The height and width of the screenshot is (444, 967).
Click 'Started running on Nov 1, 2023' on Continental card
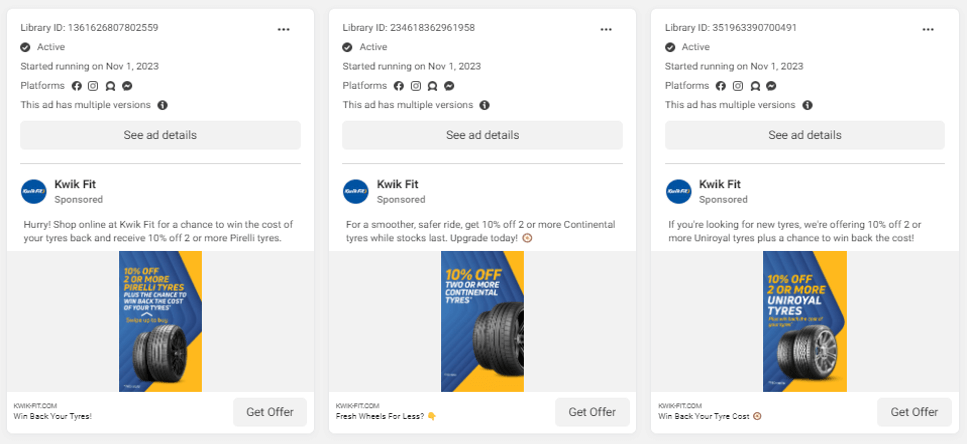coord(411,66)
